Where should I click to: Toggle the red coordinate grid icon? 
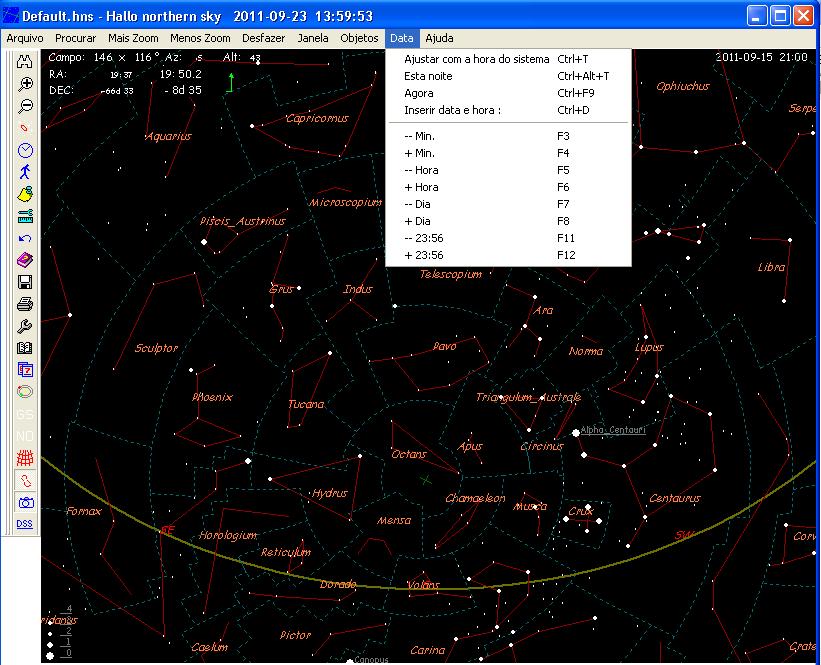25,458
